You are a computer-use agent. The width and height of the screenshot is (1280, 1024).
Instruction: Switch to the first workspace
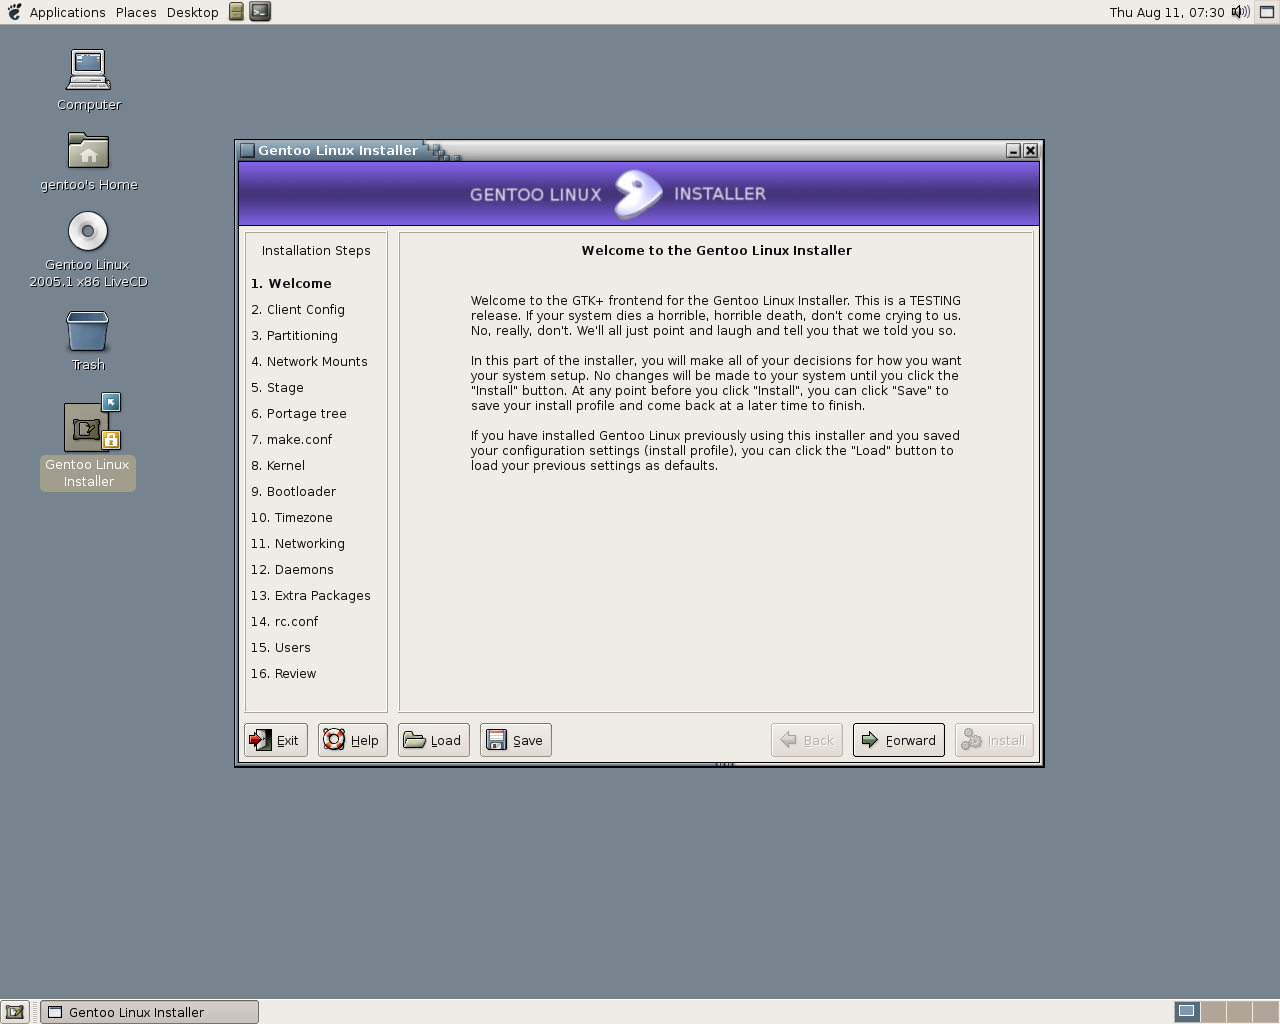tap(1187, 1012)
